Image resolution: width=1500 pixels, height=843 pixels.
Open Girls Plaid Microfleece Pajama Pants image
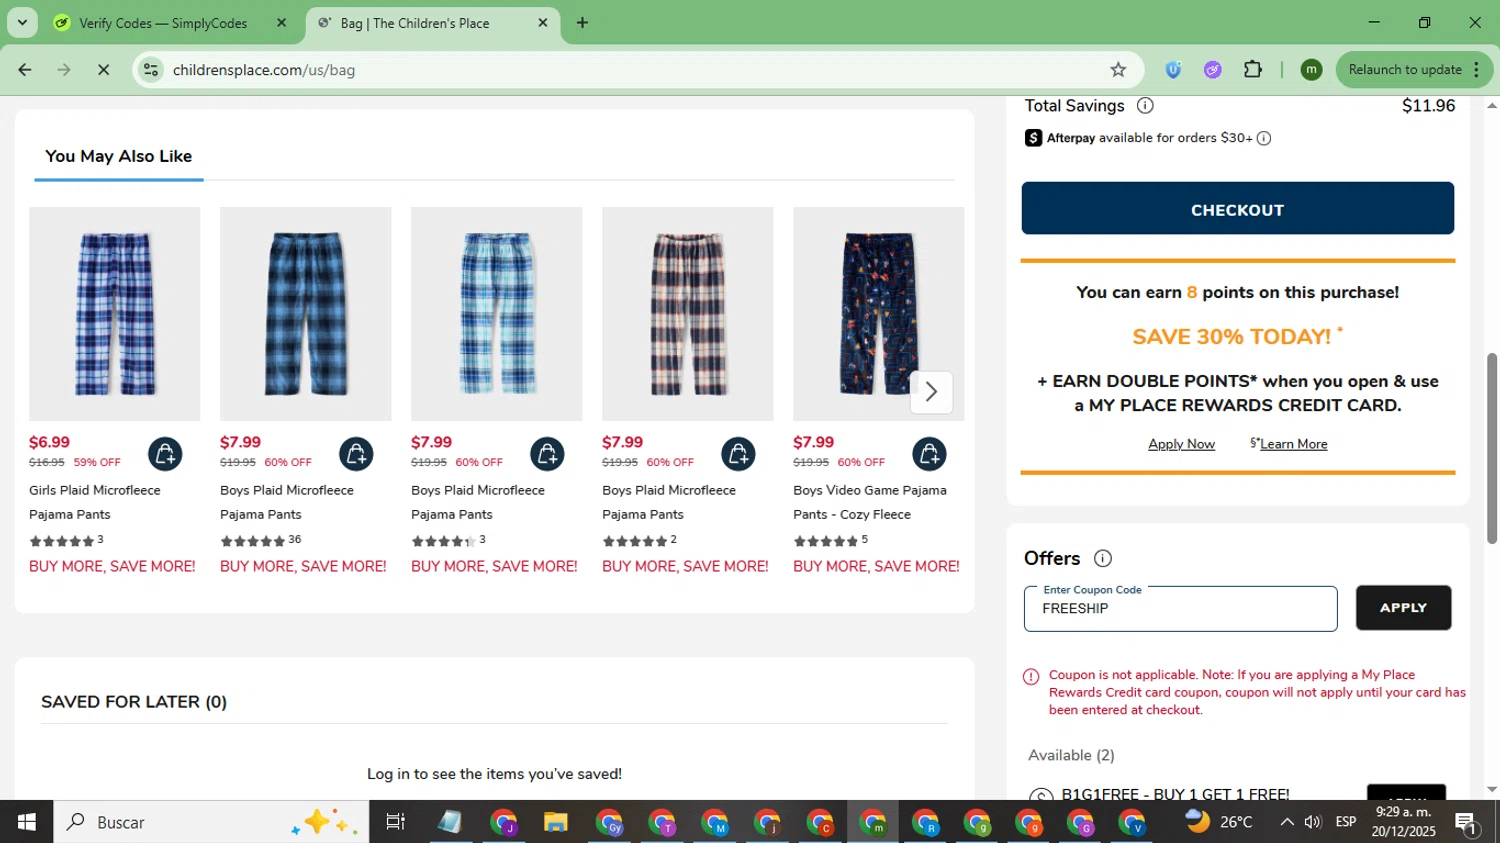pyautogui.click(x=115, y=314)
